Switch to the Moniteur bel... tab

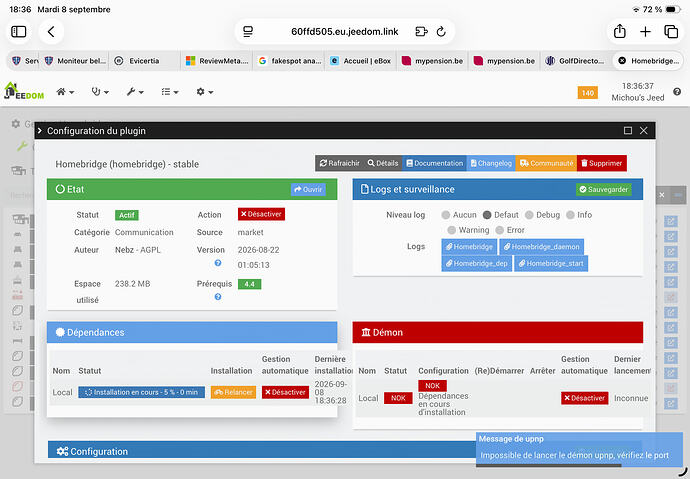(x=75, y=61)
